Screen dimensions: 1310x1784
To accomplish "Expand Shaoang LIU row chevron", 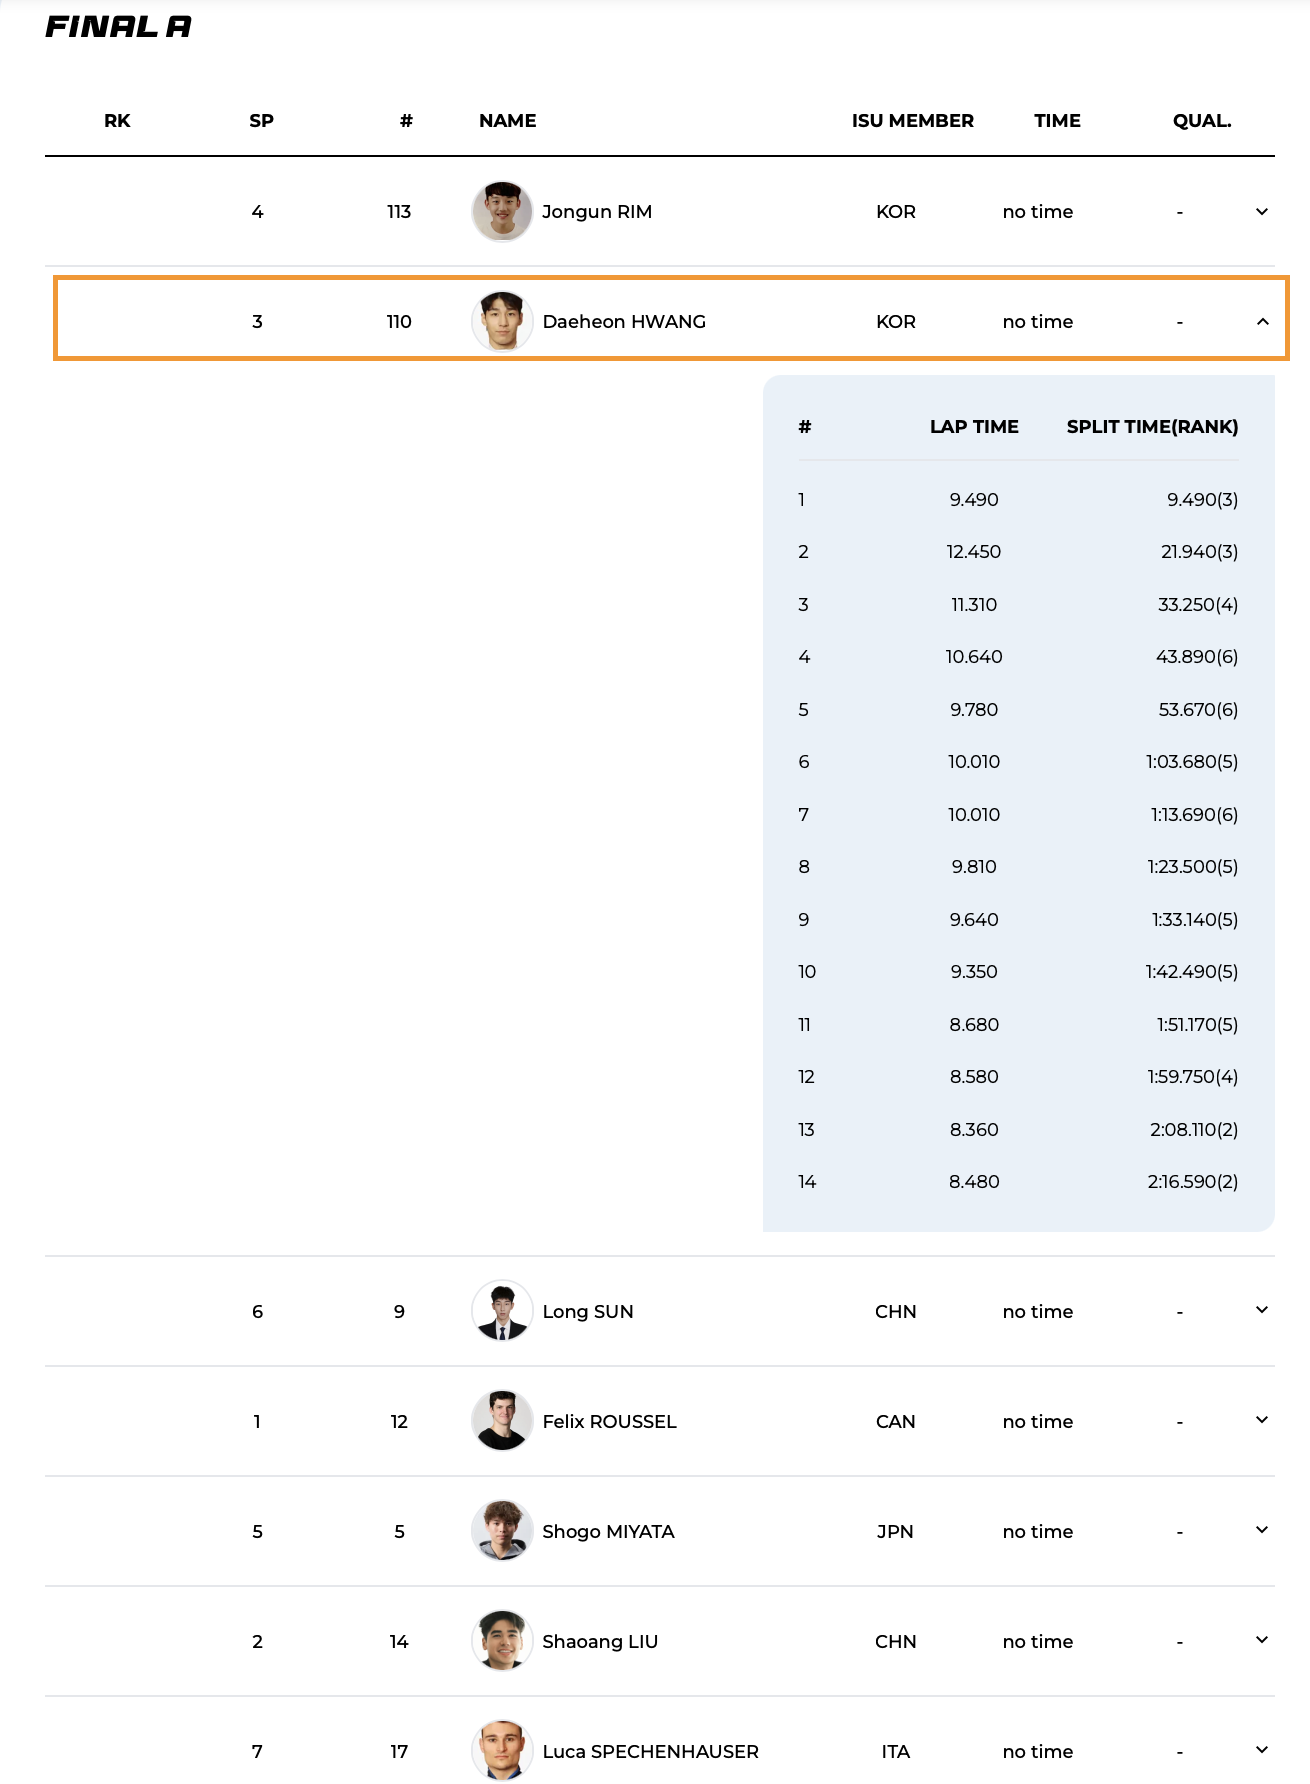I will [1261, 1640].
